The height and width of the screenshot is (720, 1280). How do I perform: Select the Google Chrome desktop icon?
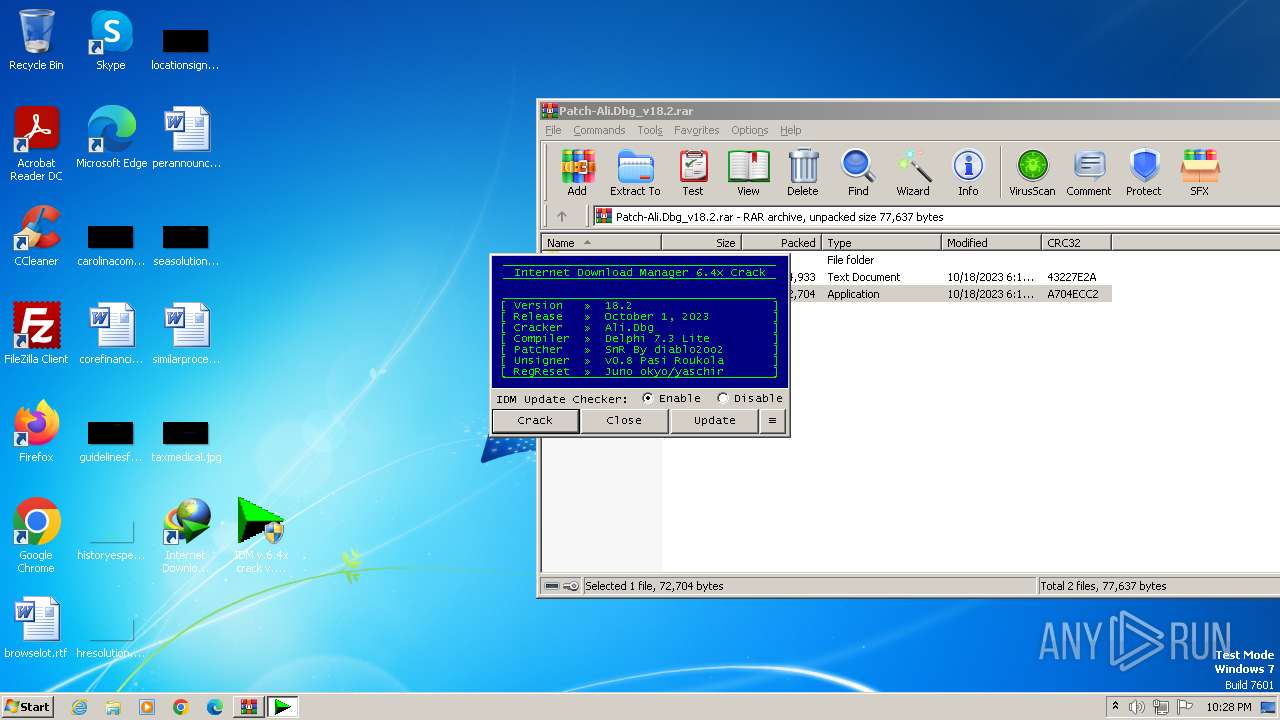(36, 536)
